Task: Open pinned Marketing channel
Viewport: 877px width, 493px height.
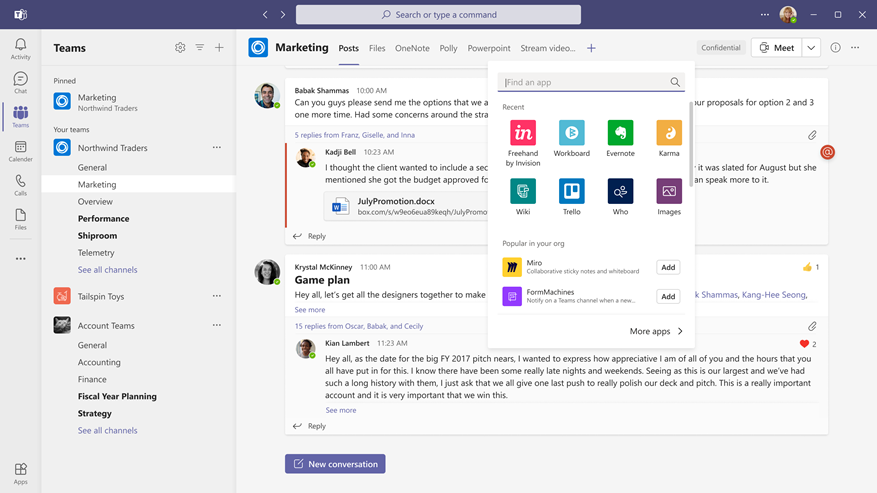Action: [139, 102]
